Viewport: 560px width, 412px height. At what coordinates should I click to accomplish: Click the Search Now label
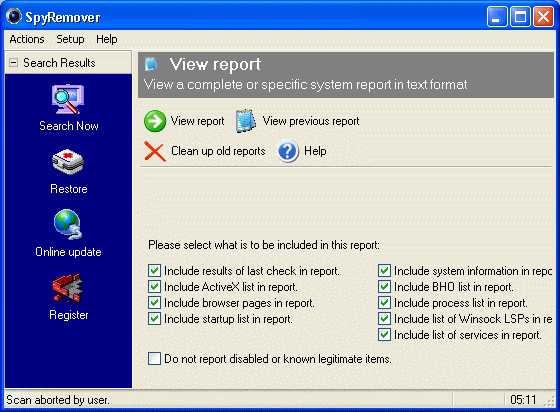(x=69, y=126)
